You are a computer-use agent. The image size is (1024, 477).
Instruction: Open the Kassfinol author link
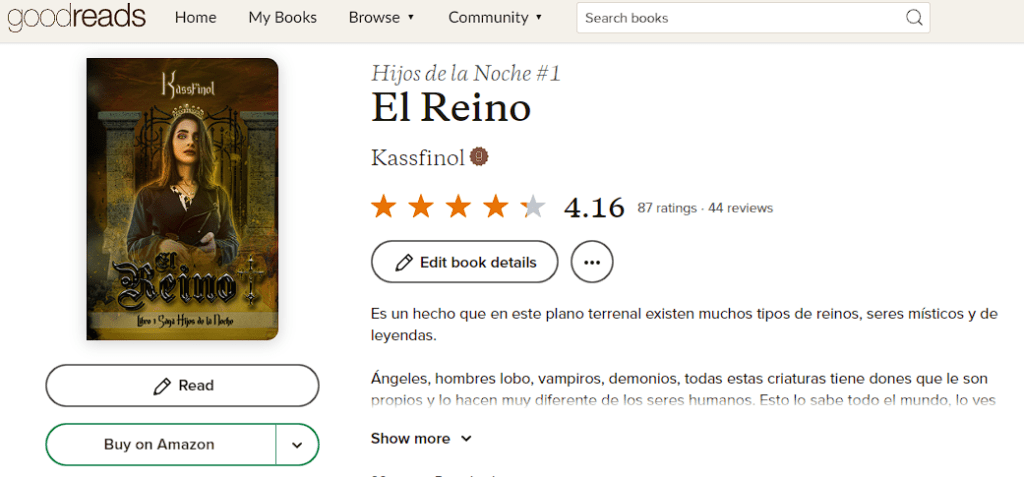click(x=418, y=157)
